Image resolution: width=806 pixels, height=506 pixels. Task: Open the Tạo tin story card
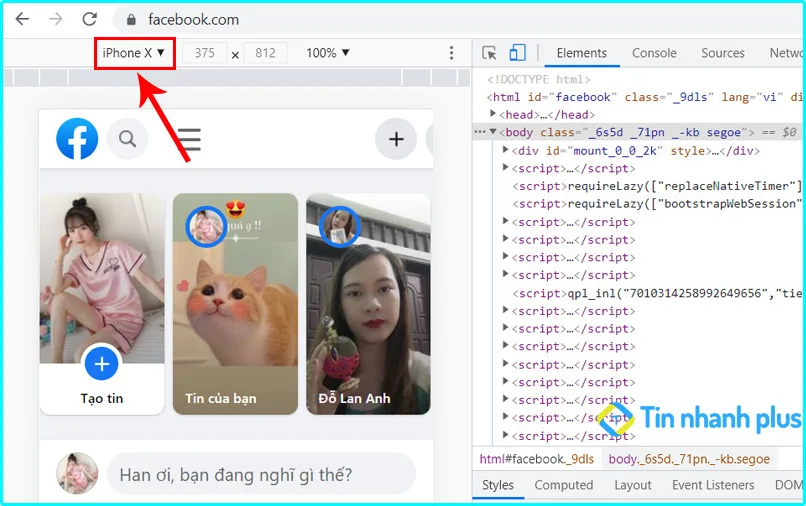pos(102,304)
